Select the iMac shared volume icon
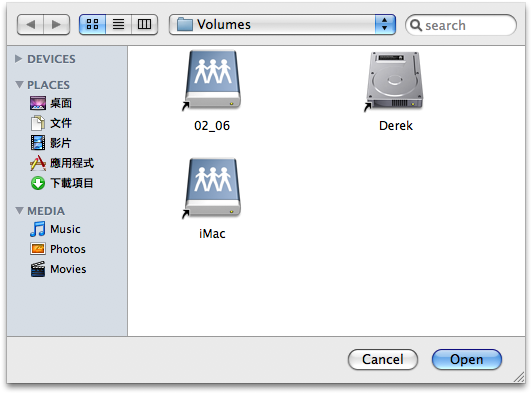 212,188
